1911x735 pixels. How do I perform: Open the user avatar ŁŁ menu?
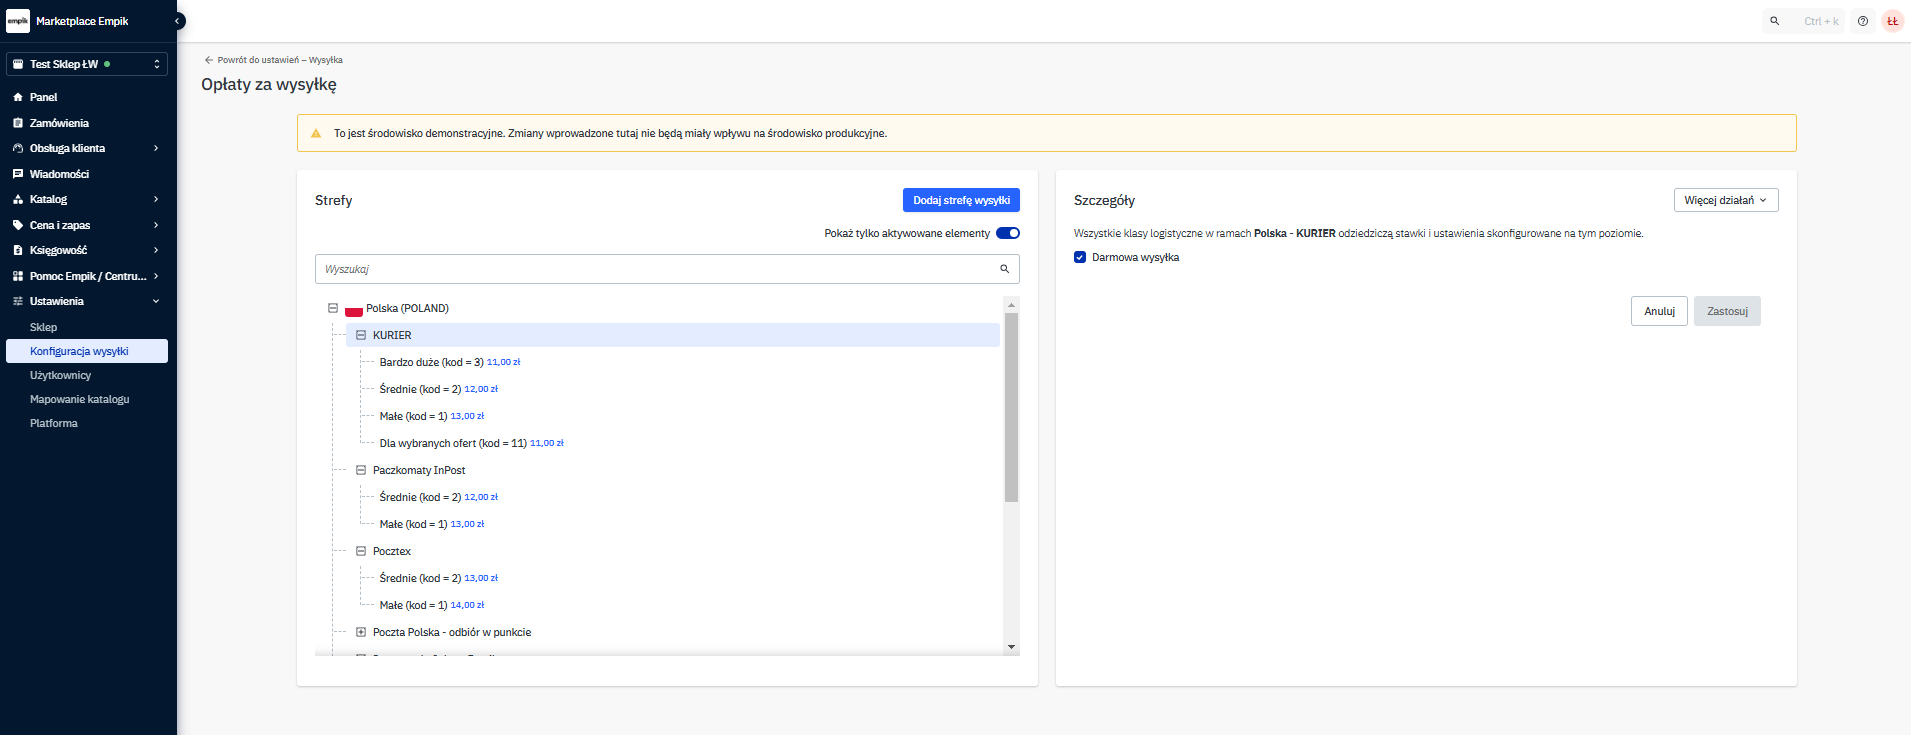coord(1892,21)
